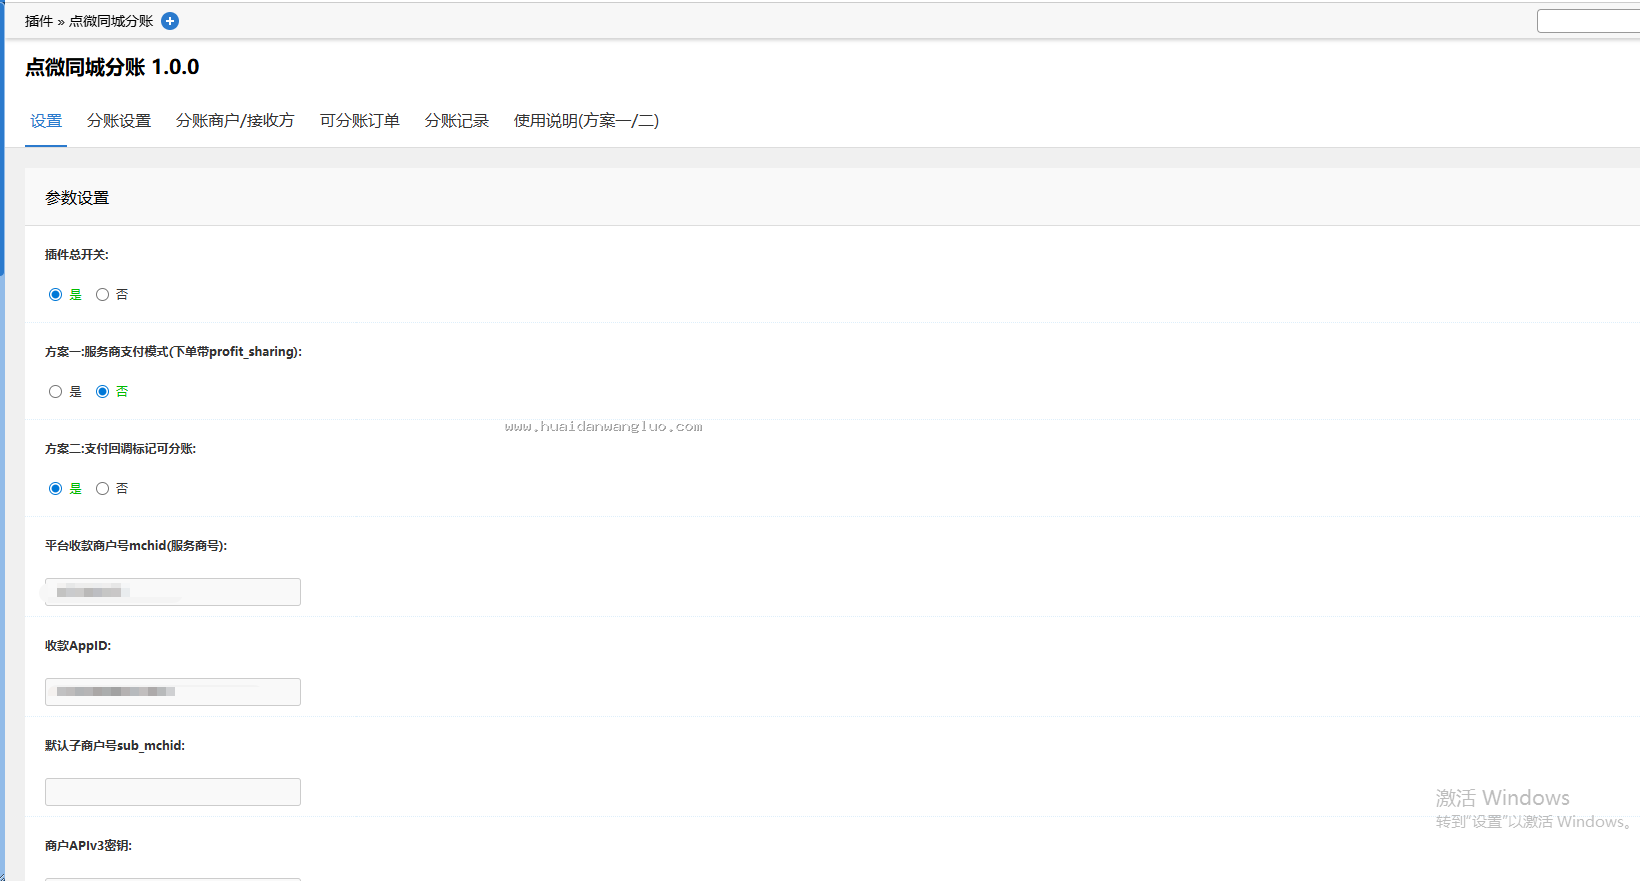This screenshot has width=1640, height=881.
Task: Switch to the 分账设置 tab
Action: [x=119, y=121]
